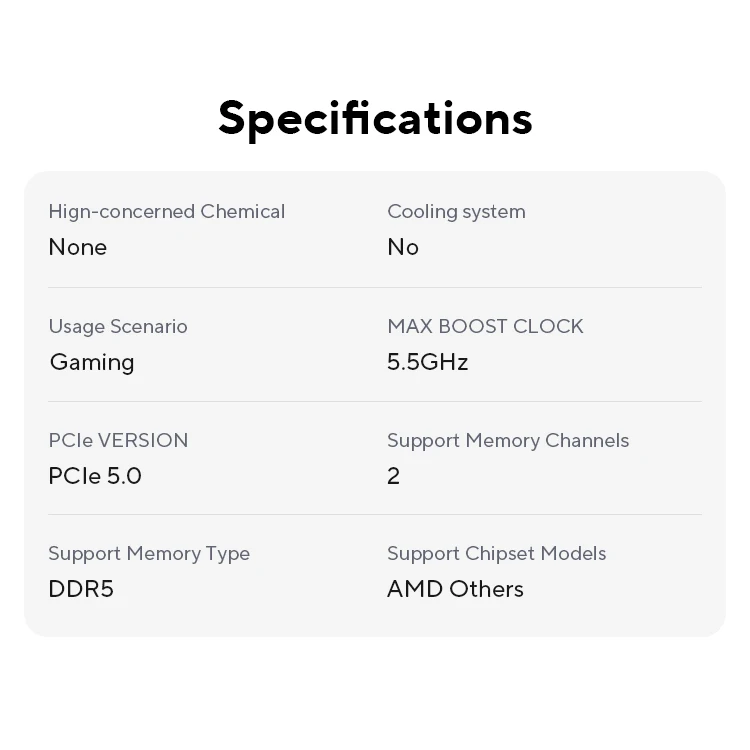The width and height of the screenshot is (750, 750).
Task: Select the Hign-concerned Chemical label
Action: [x=166, y=211]
